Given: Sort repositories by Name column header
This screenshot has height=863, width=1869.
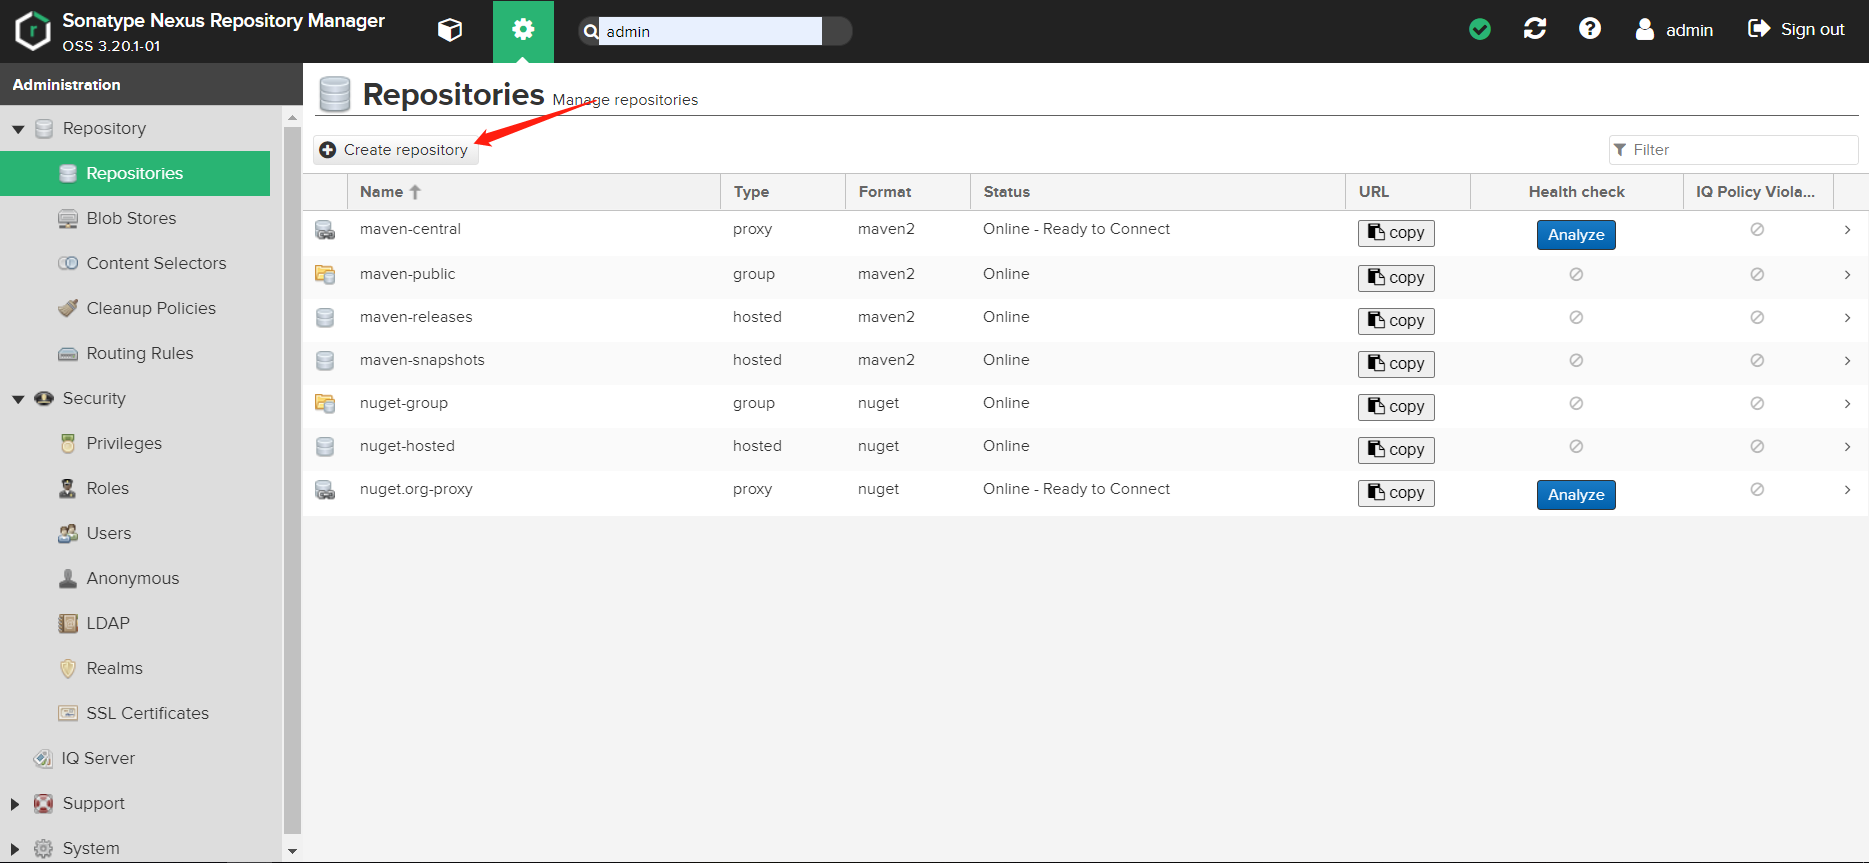Looking at the screenshot, I should coord(533,192).
